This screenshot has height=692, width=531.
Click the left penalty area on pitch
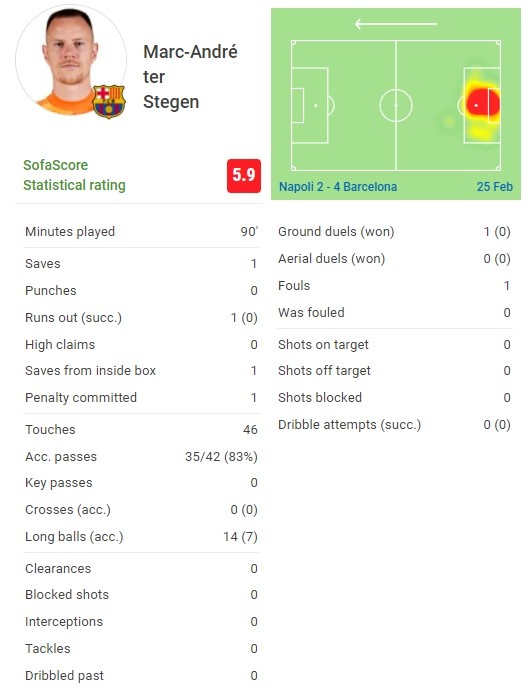[309, 105]
